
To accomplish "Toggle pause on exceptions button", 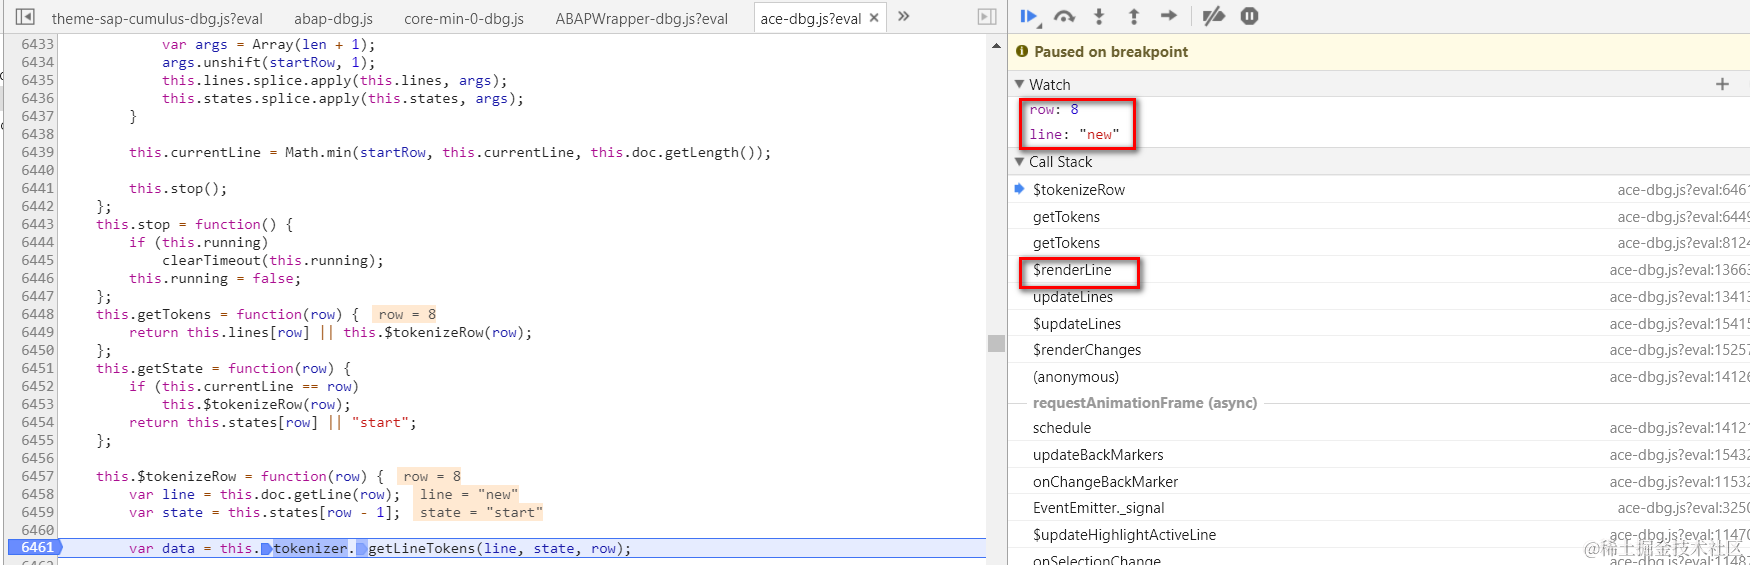I will click(x=1249, y=16).
